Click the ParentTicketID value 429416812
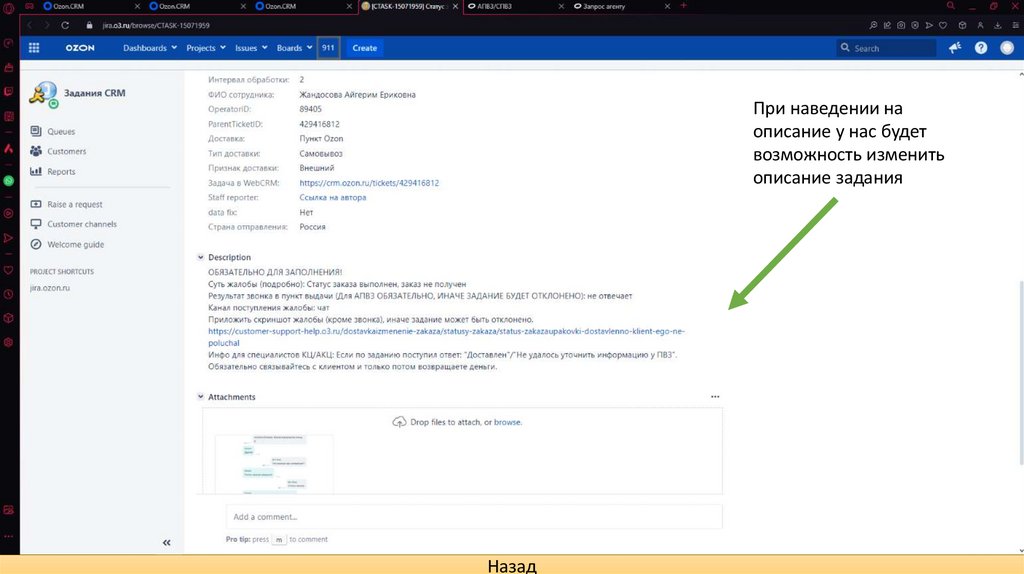The image size is (1024, 574). coord(319,124)
